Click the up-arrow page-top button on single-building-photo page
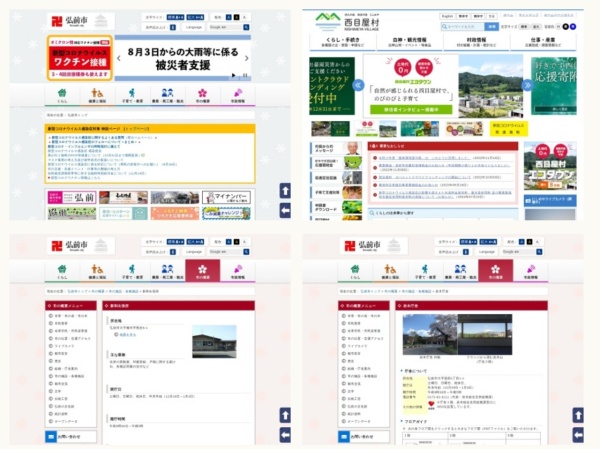 pos(285,415)
